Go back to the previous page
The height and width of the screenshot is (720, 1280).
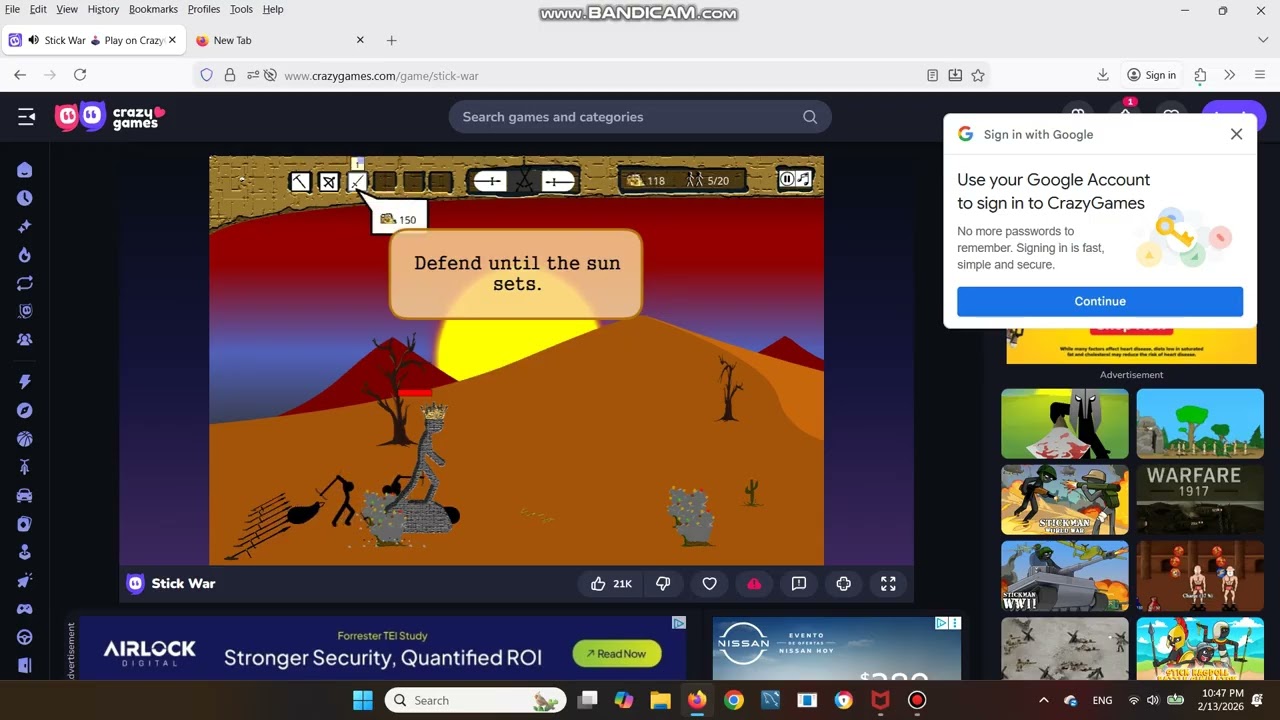[x=20, y=75]
